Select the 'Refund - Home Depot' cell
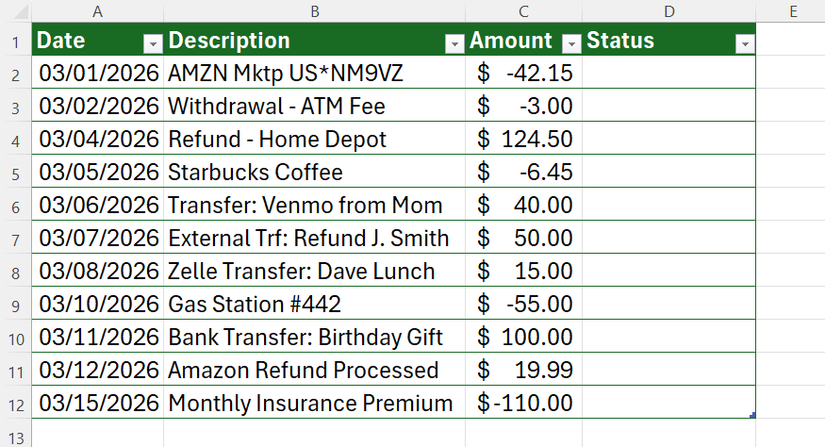 coord(277,139)
